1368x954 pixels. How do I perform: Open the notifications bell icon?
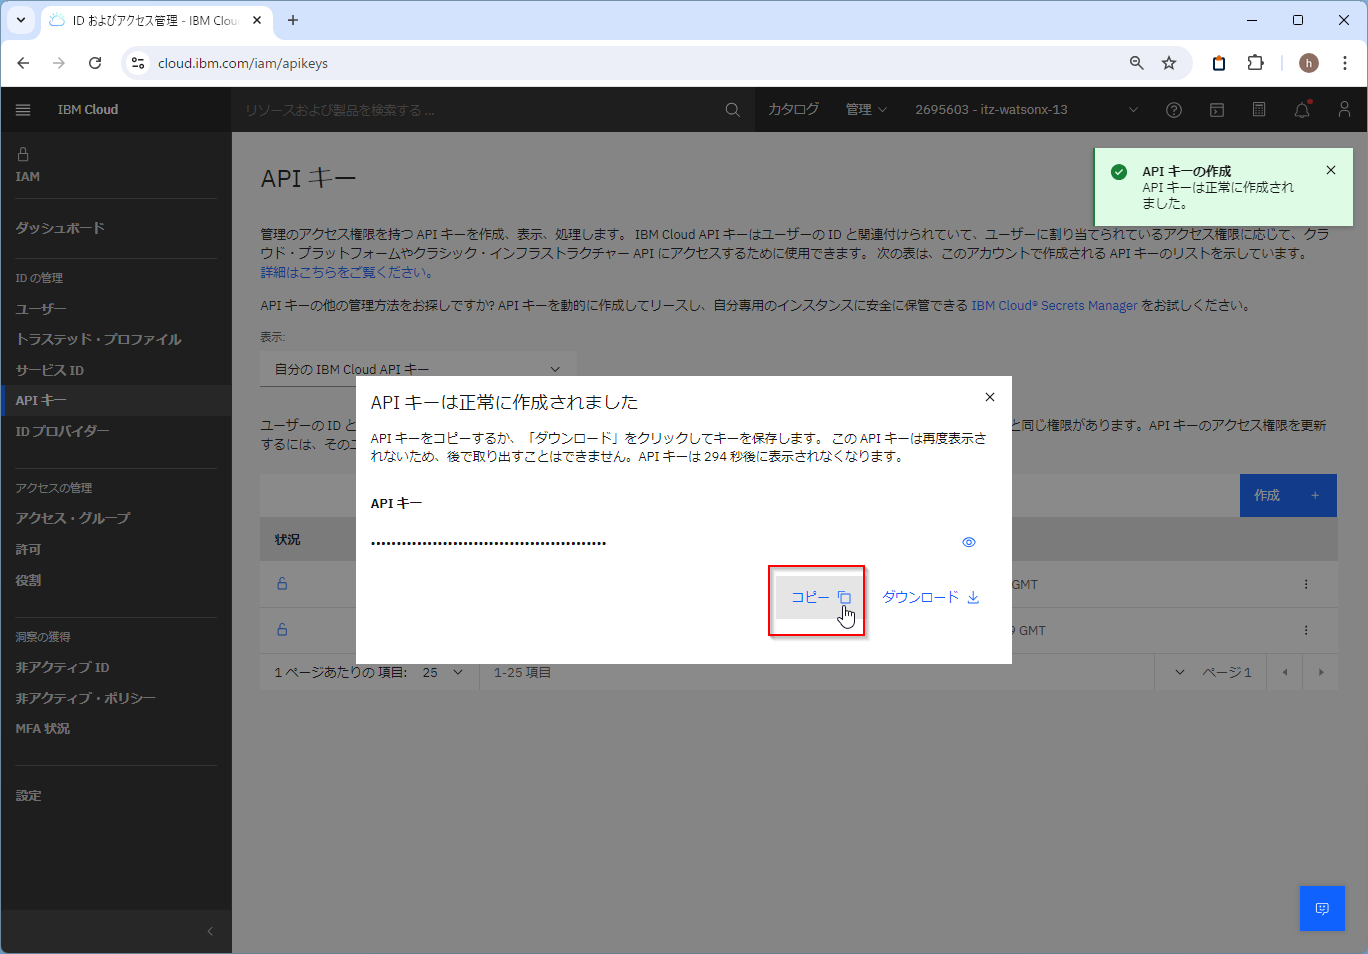[1302, 110]
